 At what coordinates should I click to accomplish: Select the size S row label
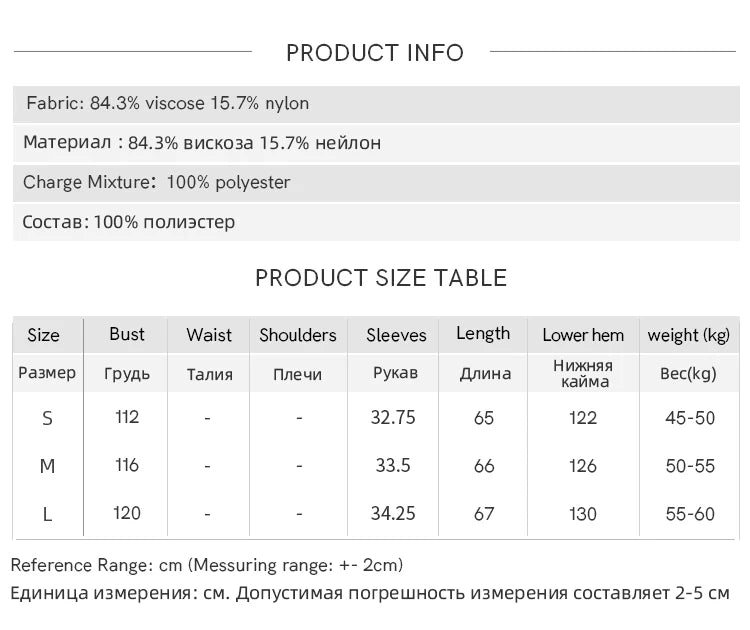[47, 419]
